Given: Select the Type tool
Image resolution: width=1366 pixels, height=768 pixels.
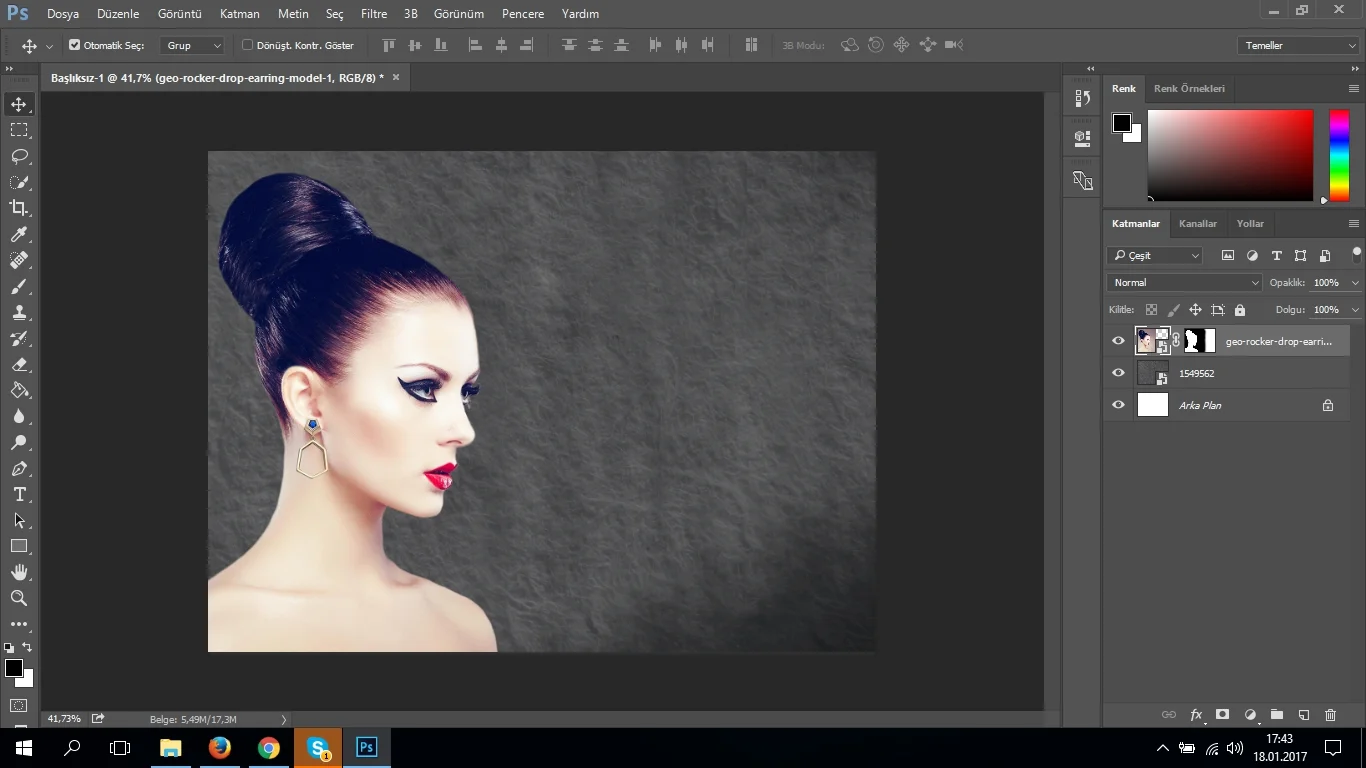Looking at the screenshot, I should click(19, 494).
